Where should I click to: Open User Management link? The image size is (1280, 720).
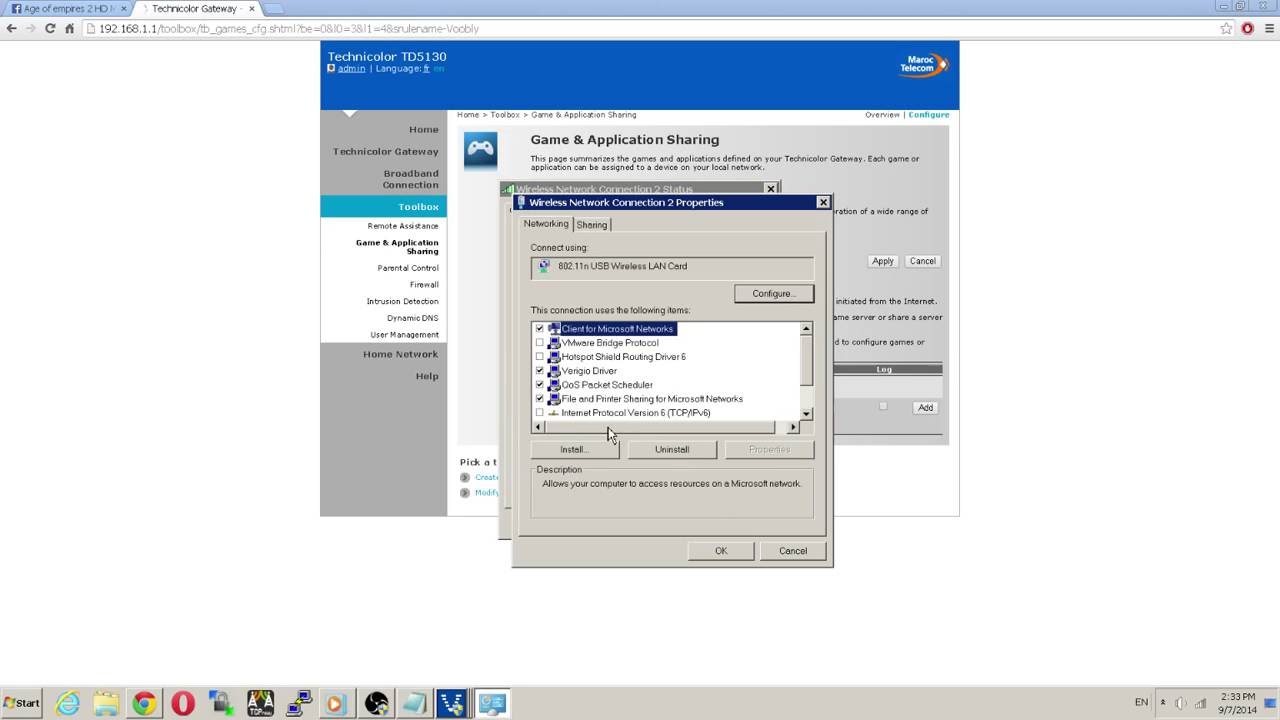[x=405, y=335]
